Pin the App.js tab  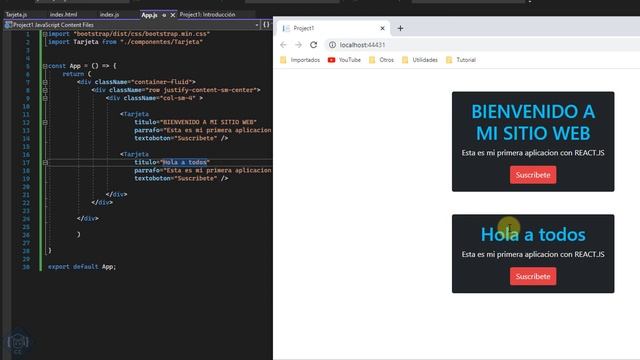click(164, 15)
